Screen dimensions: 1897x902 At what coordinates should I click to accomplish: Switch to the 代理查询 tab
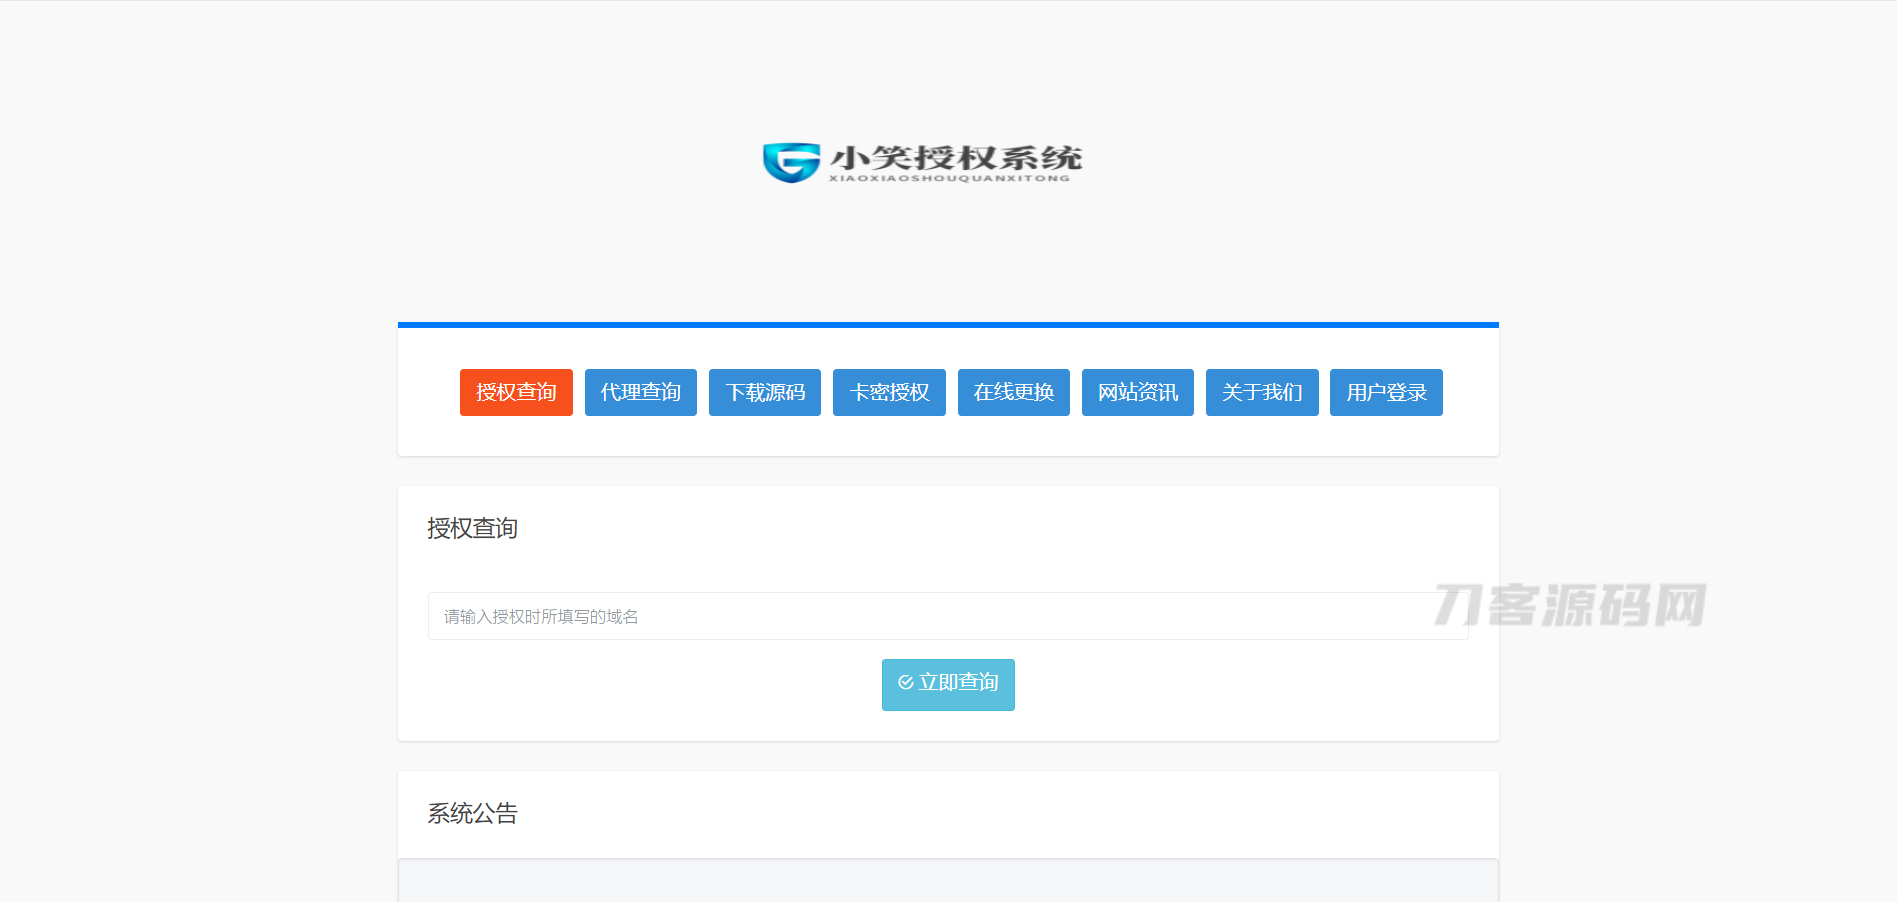click(640, 392)
